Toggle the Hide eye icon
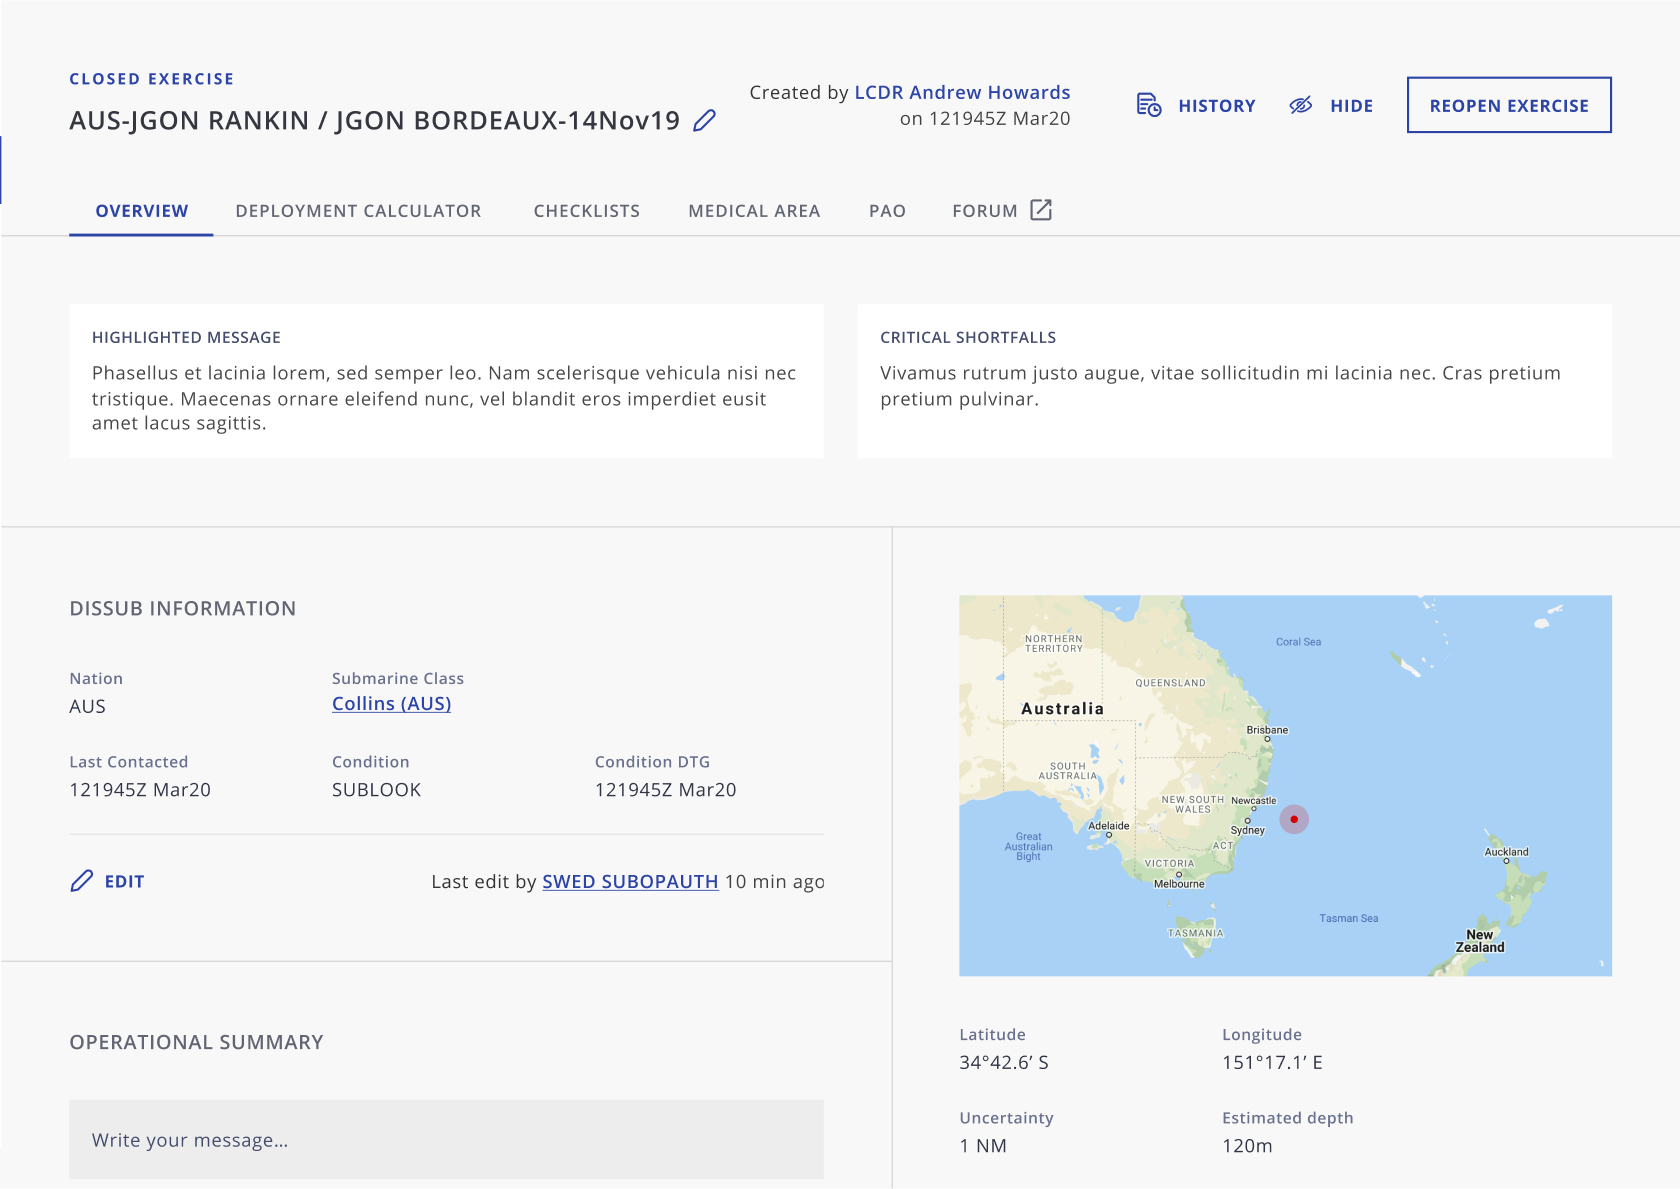Screen dimensions: 1680x1189 [1300, 105]
